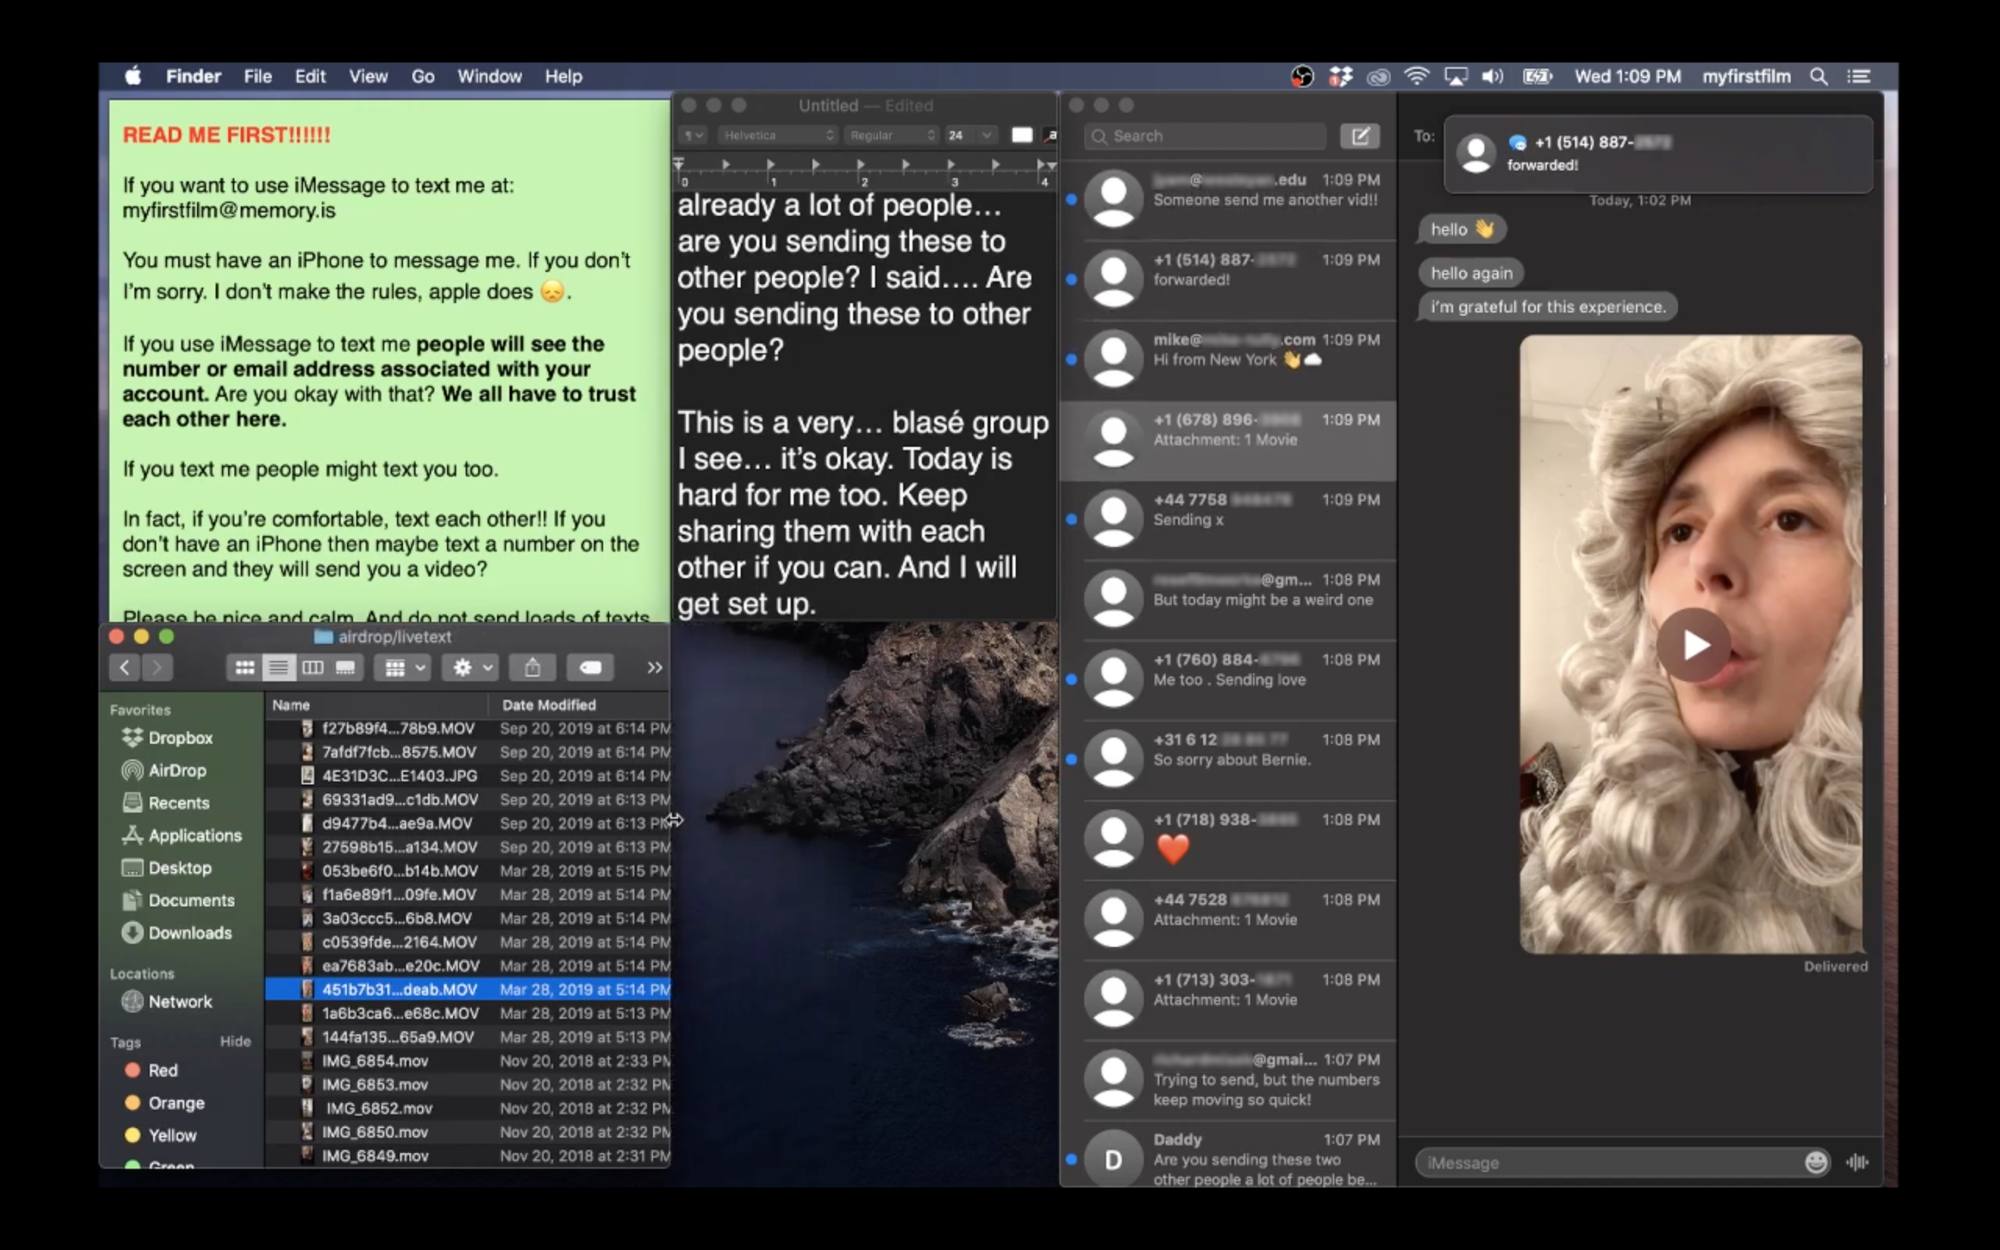Switch Finder to list view
This screenshot has width=2000, height=1250.
pyautogui.click(x=278, y=667)
